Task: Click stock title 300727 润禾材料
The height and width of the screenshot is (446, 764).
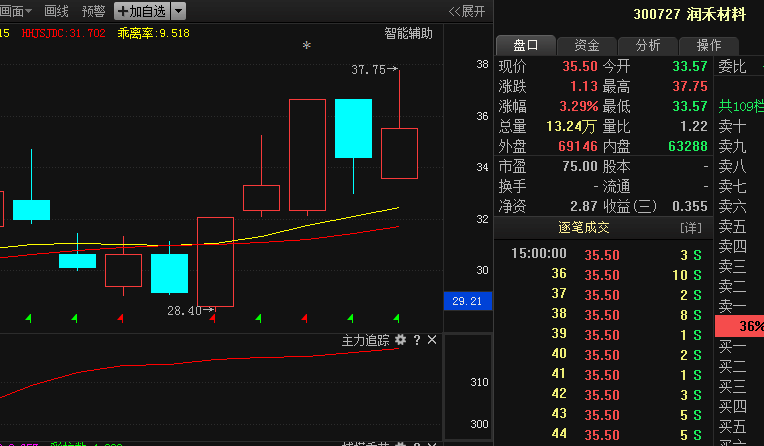Action: 689,14
